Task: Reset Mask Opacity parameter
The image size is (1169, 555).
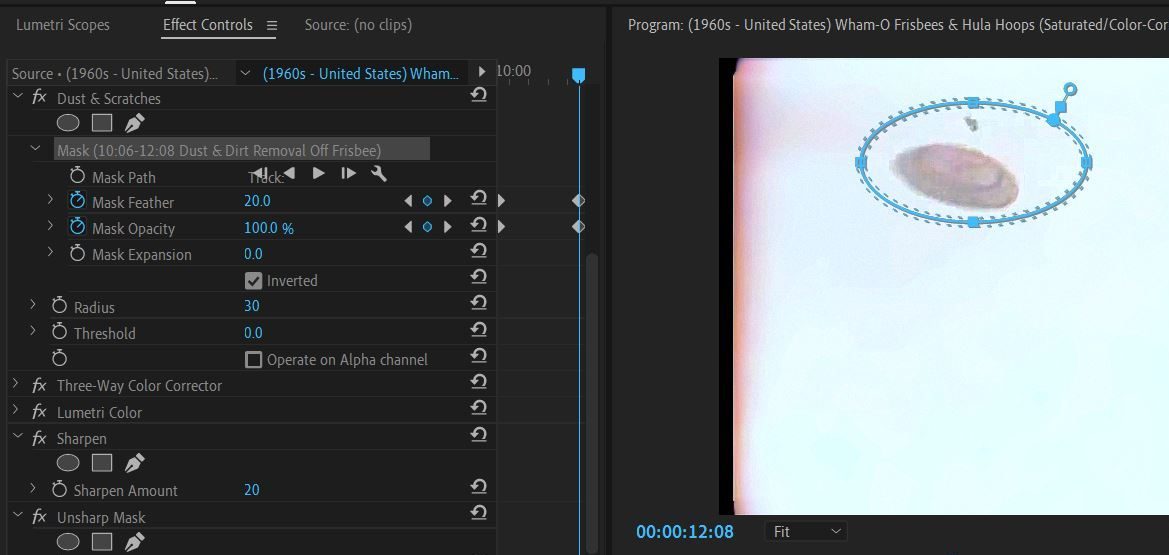Action: point(479,225)
